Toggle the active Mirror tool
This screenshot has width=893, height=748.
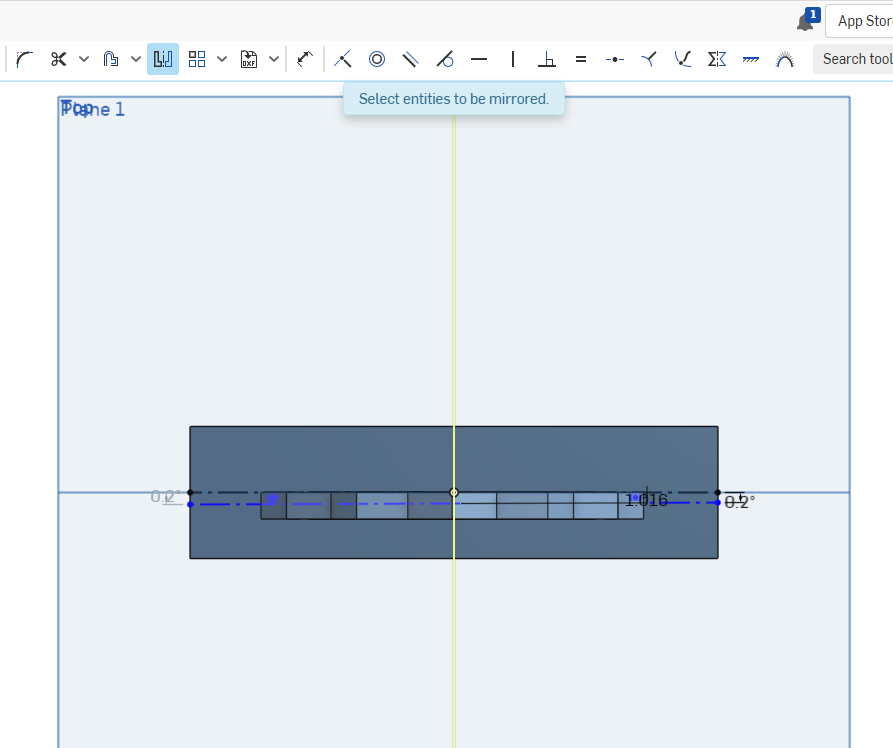pyautogui.click(x=163, y=59)
